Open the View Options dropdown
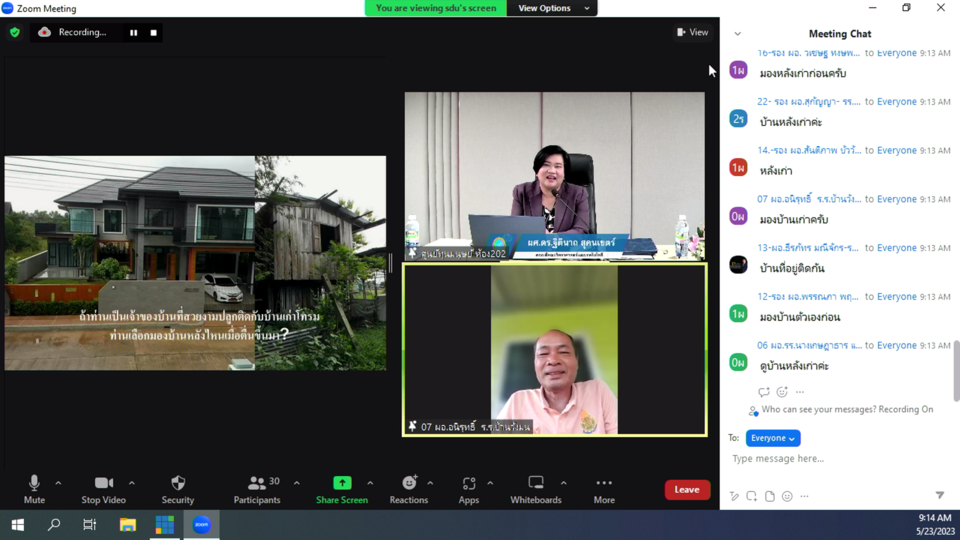Viewport: 960px width, 540px height. click(x=552, y=8)
